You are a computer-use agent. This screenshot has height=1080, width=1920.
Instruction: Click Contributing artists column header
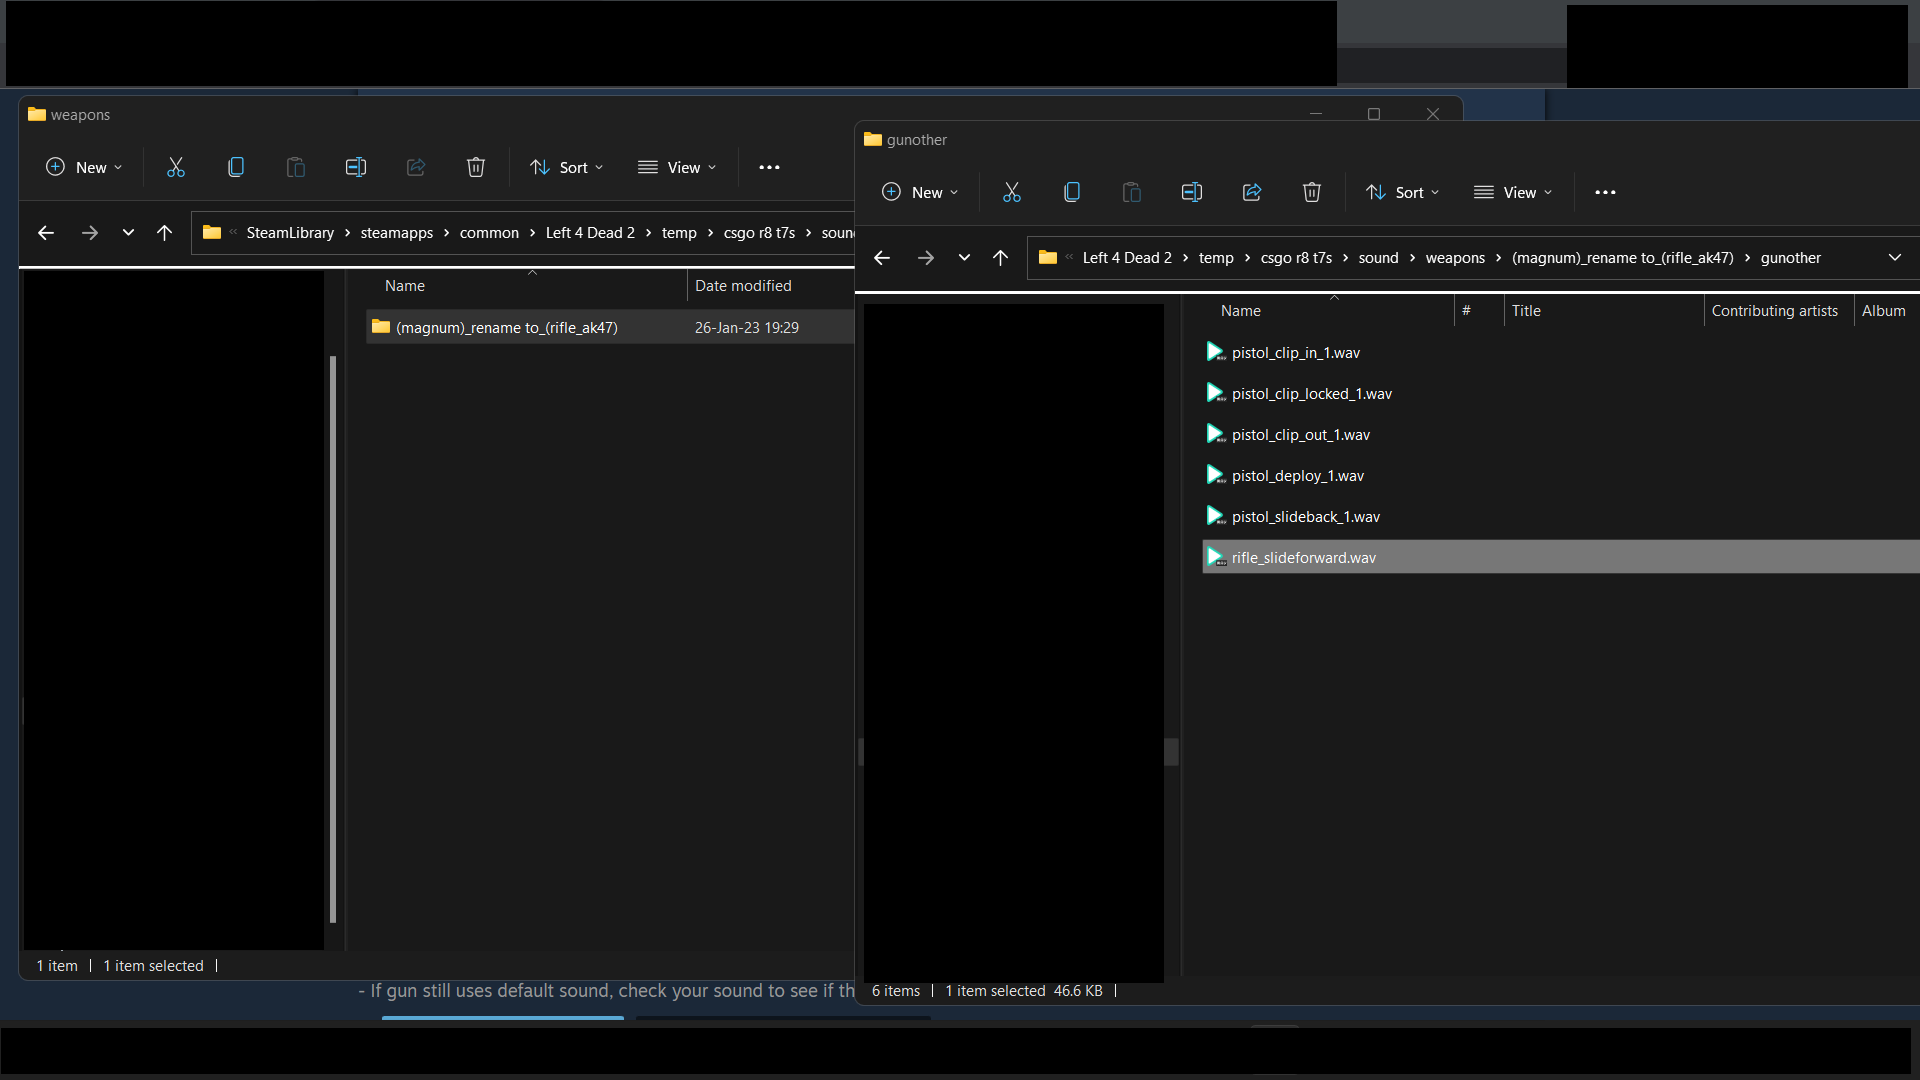pos(1774,311)
